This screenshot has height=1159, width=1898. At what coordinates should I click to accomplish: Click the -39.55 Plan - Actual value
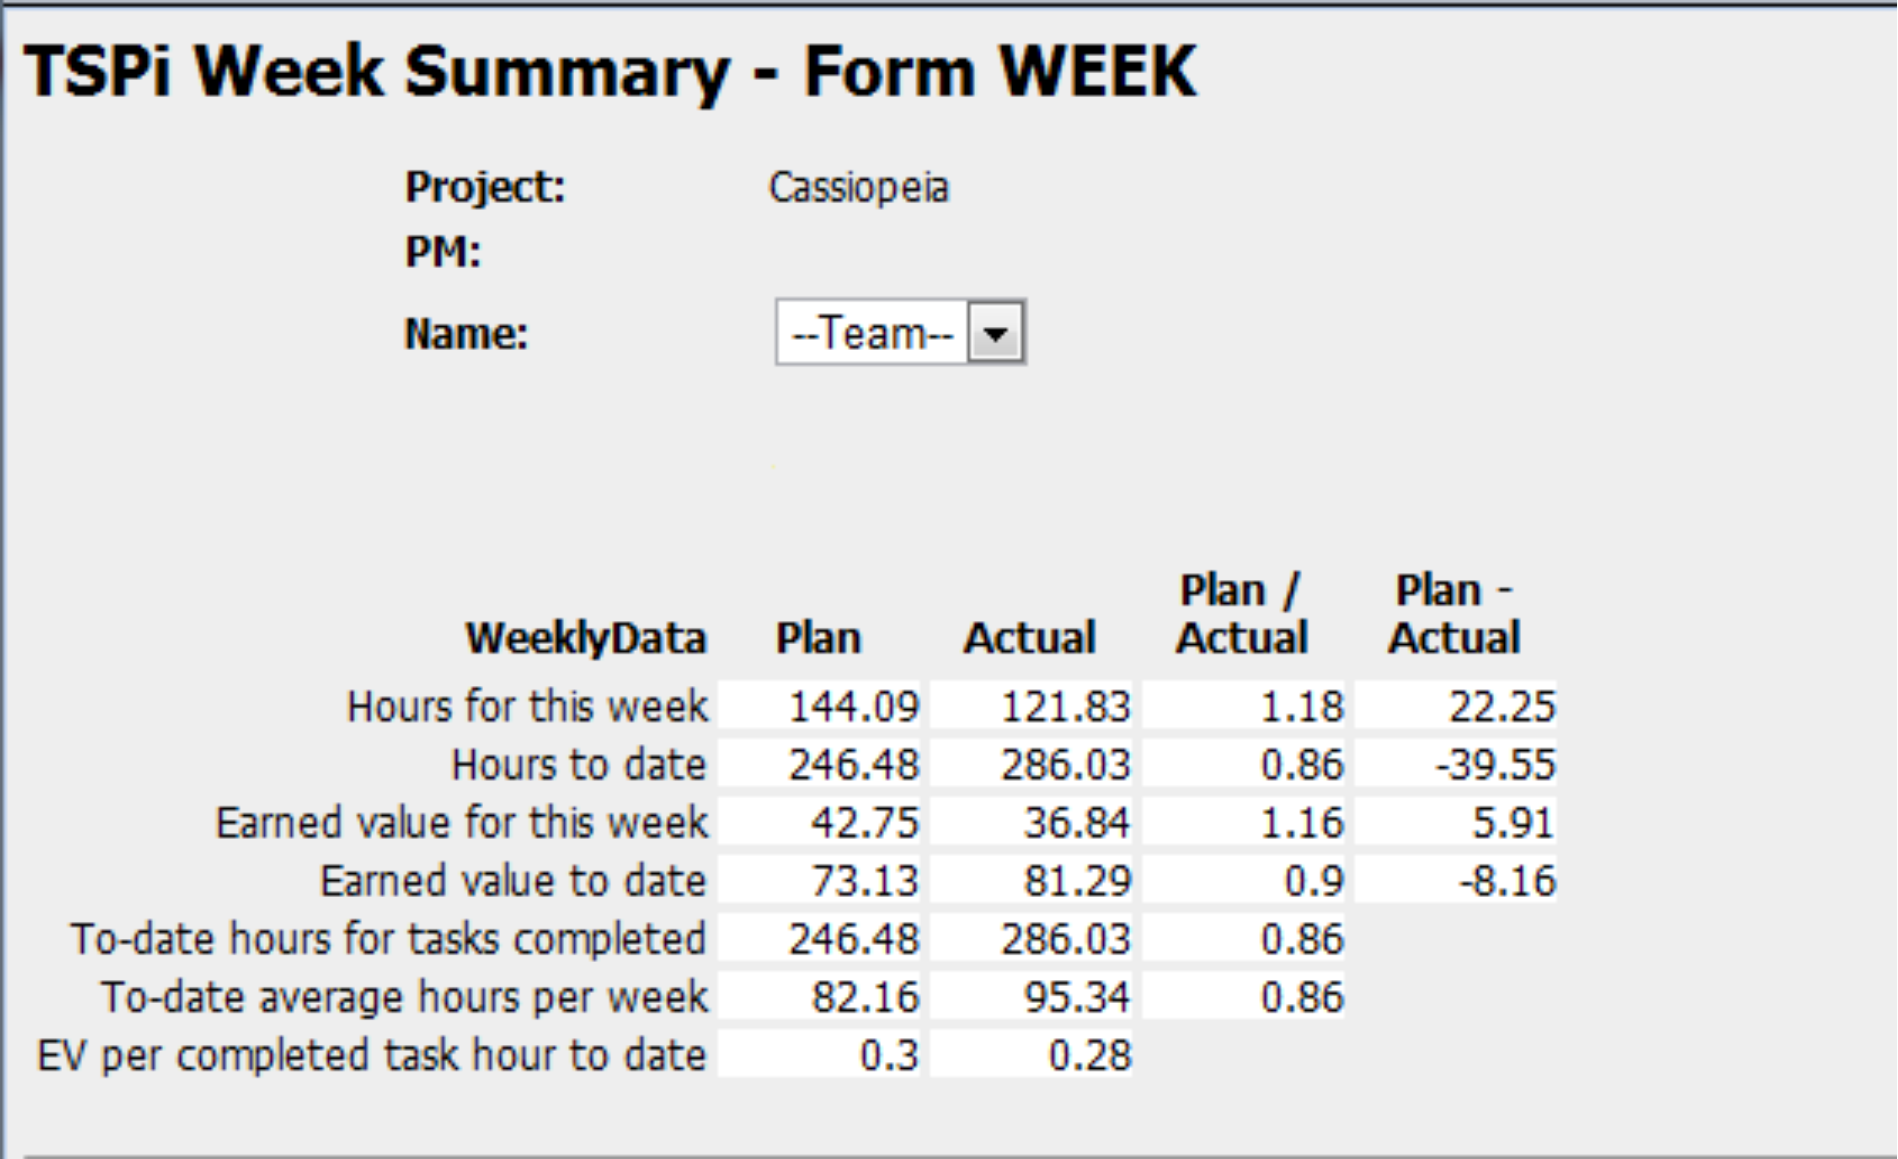click(x=1456, y=765)
